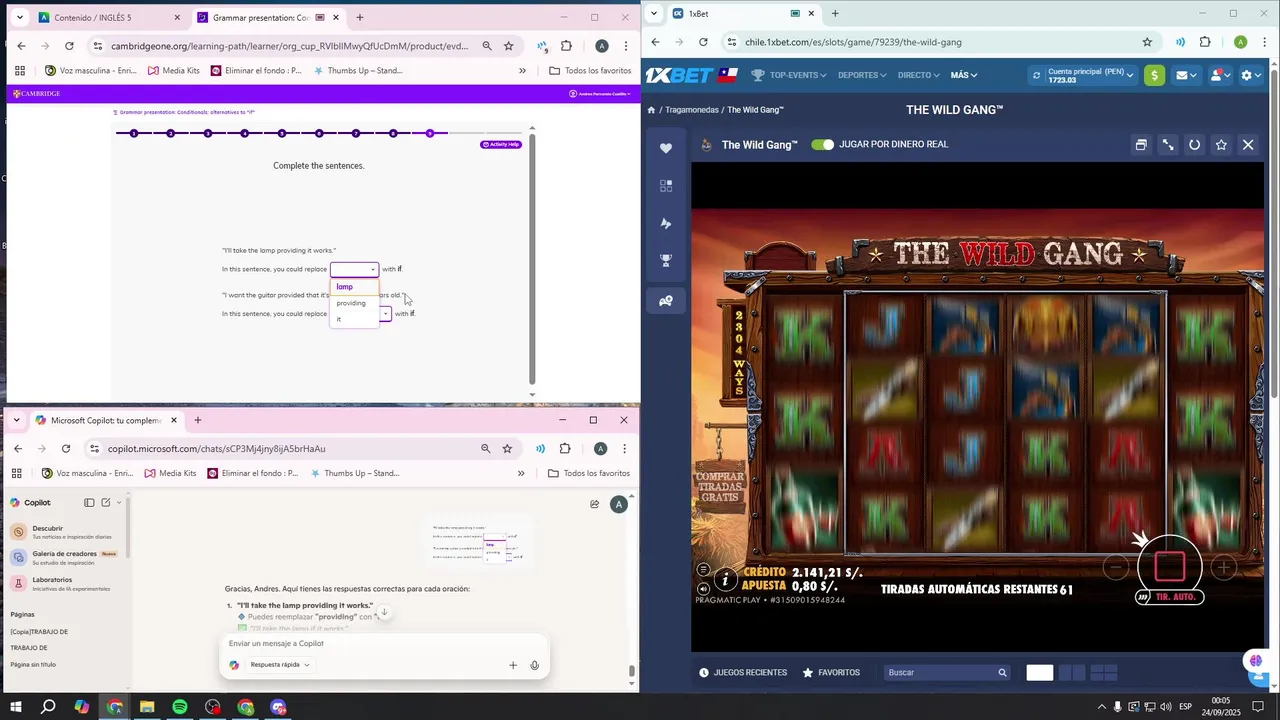Expand The Wild Gang game to fullscreen
The width and height of the screenshot is (1280, 720).
click(x=1168, y=145)
